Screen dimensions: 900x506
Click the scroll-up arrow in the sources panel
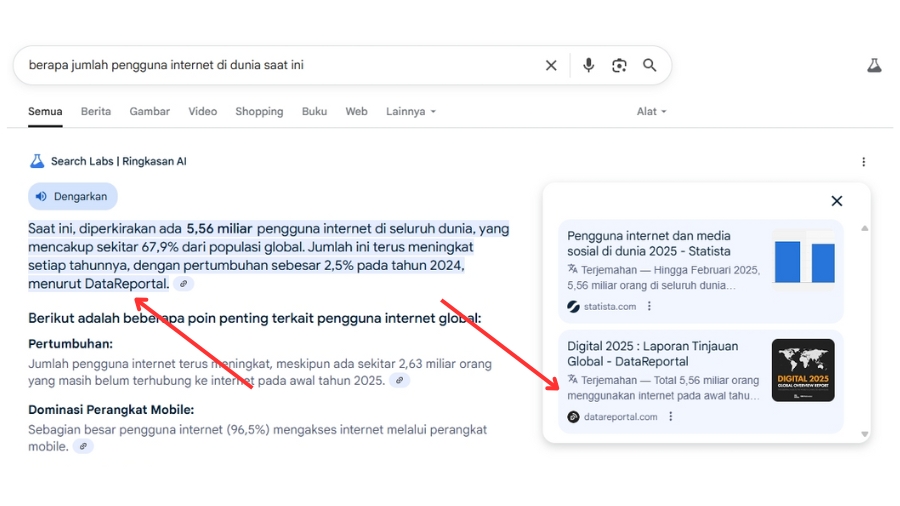(x=864, y=228)
